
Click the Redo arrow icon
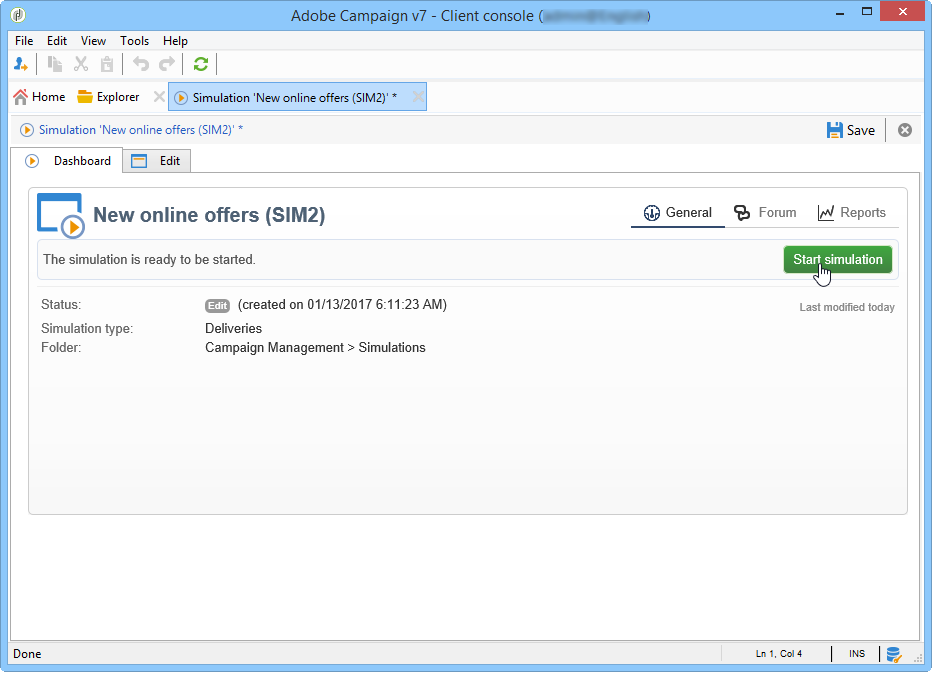[x=167, y=64]
